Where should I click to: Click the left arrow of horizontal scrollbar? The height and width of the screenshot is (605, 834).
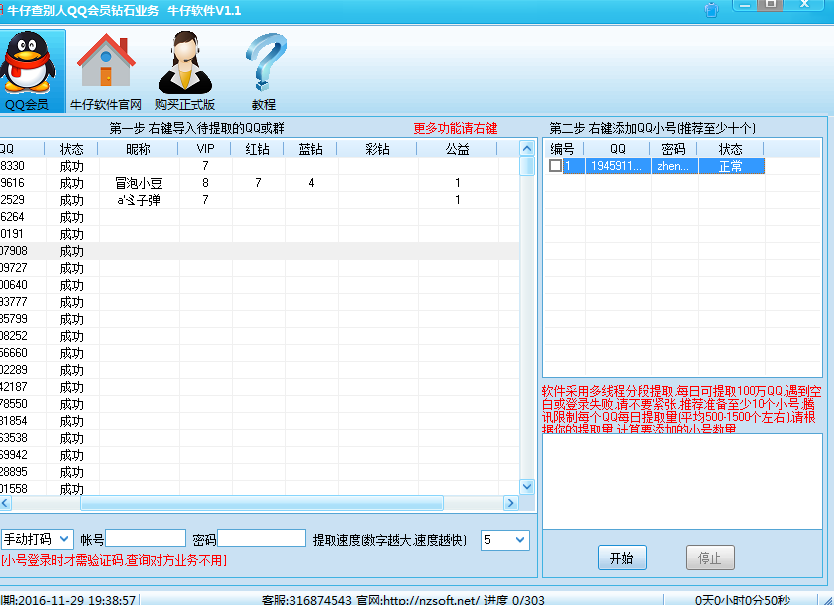click(5, 503)
